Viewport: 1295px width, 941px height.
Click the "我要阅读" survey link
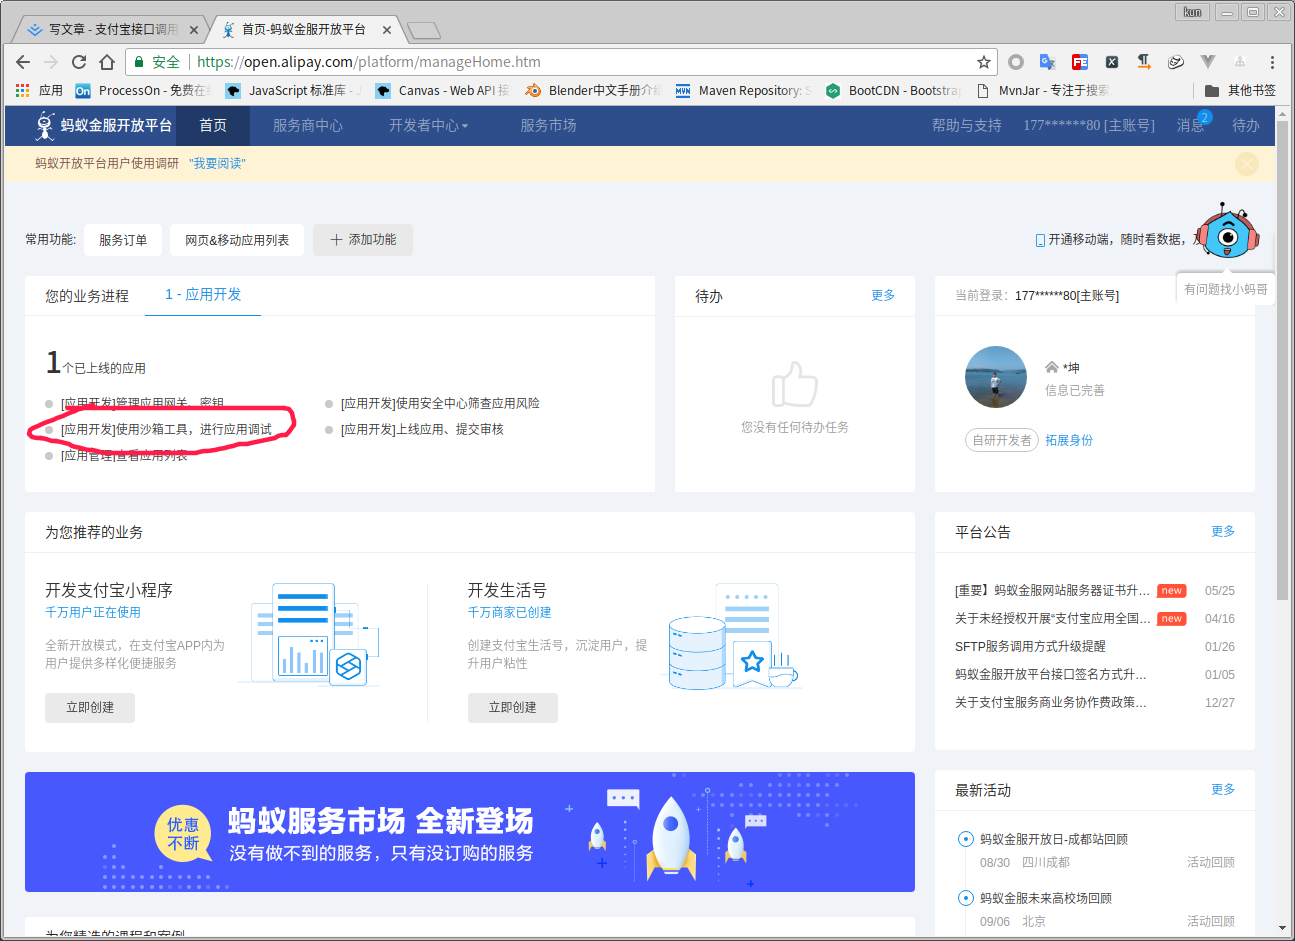tap(217, 163)
